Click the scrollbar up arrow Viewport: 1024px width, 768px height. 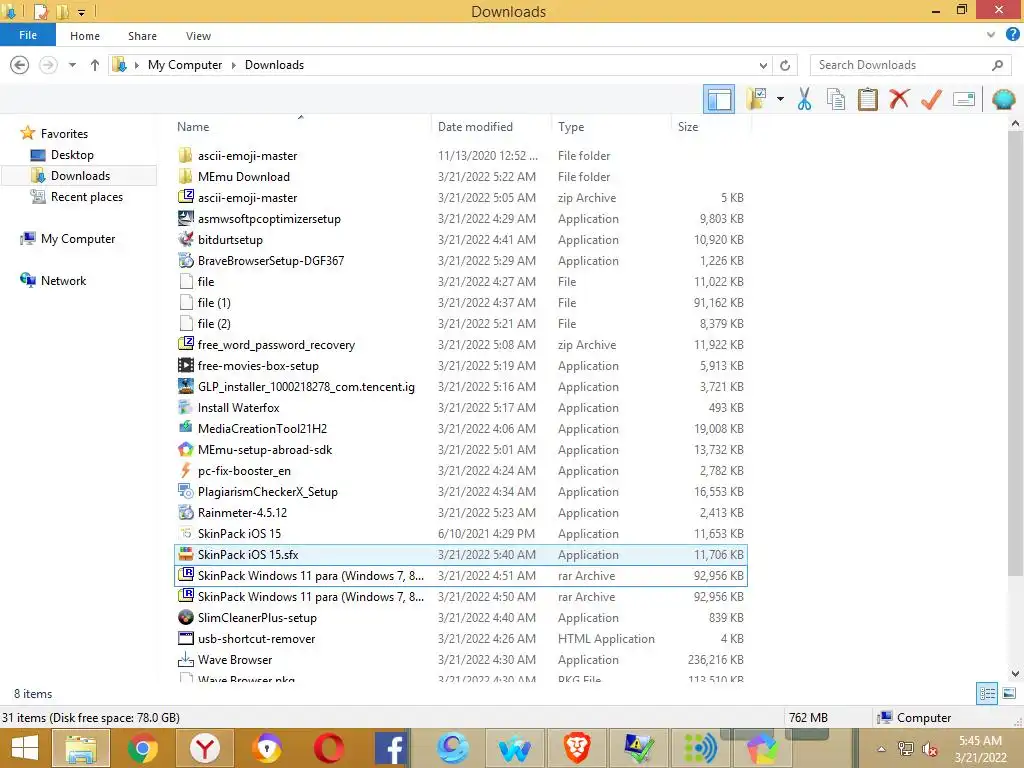[x=1015, y=123]
